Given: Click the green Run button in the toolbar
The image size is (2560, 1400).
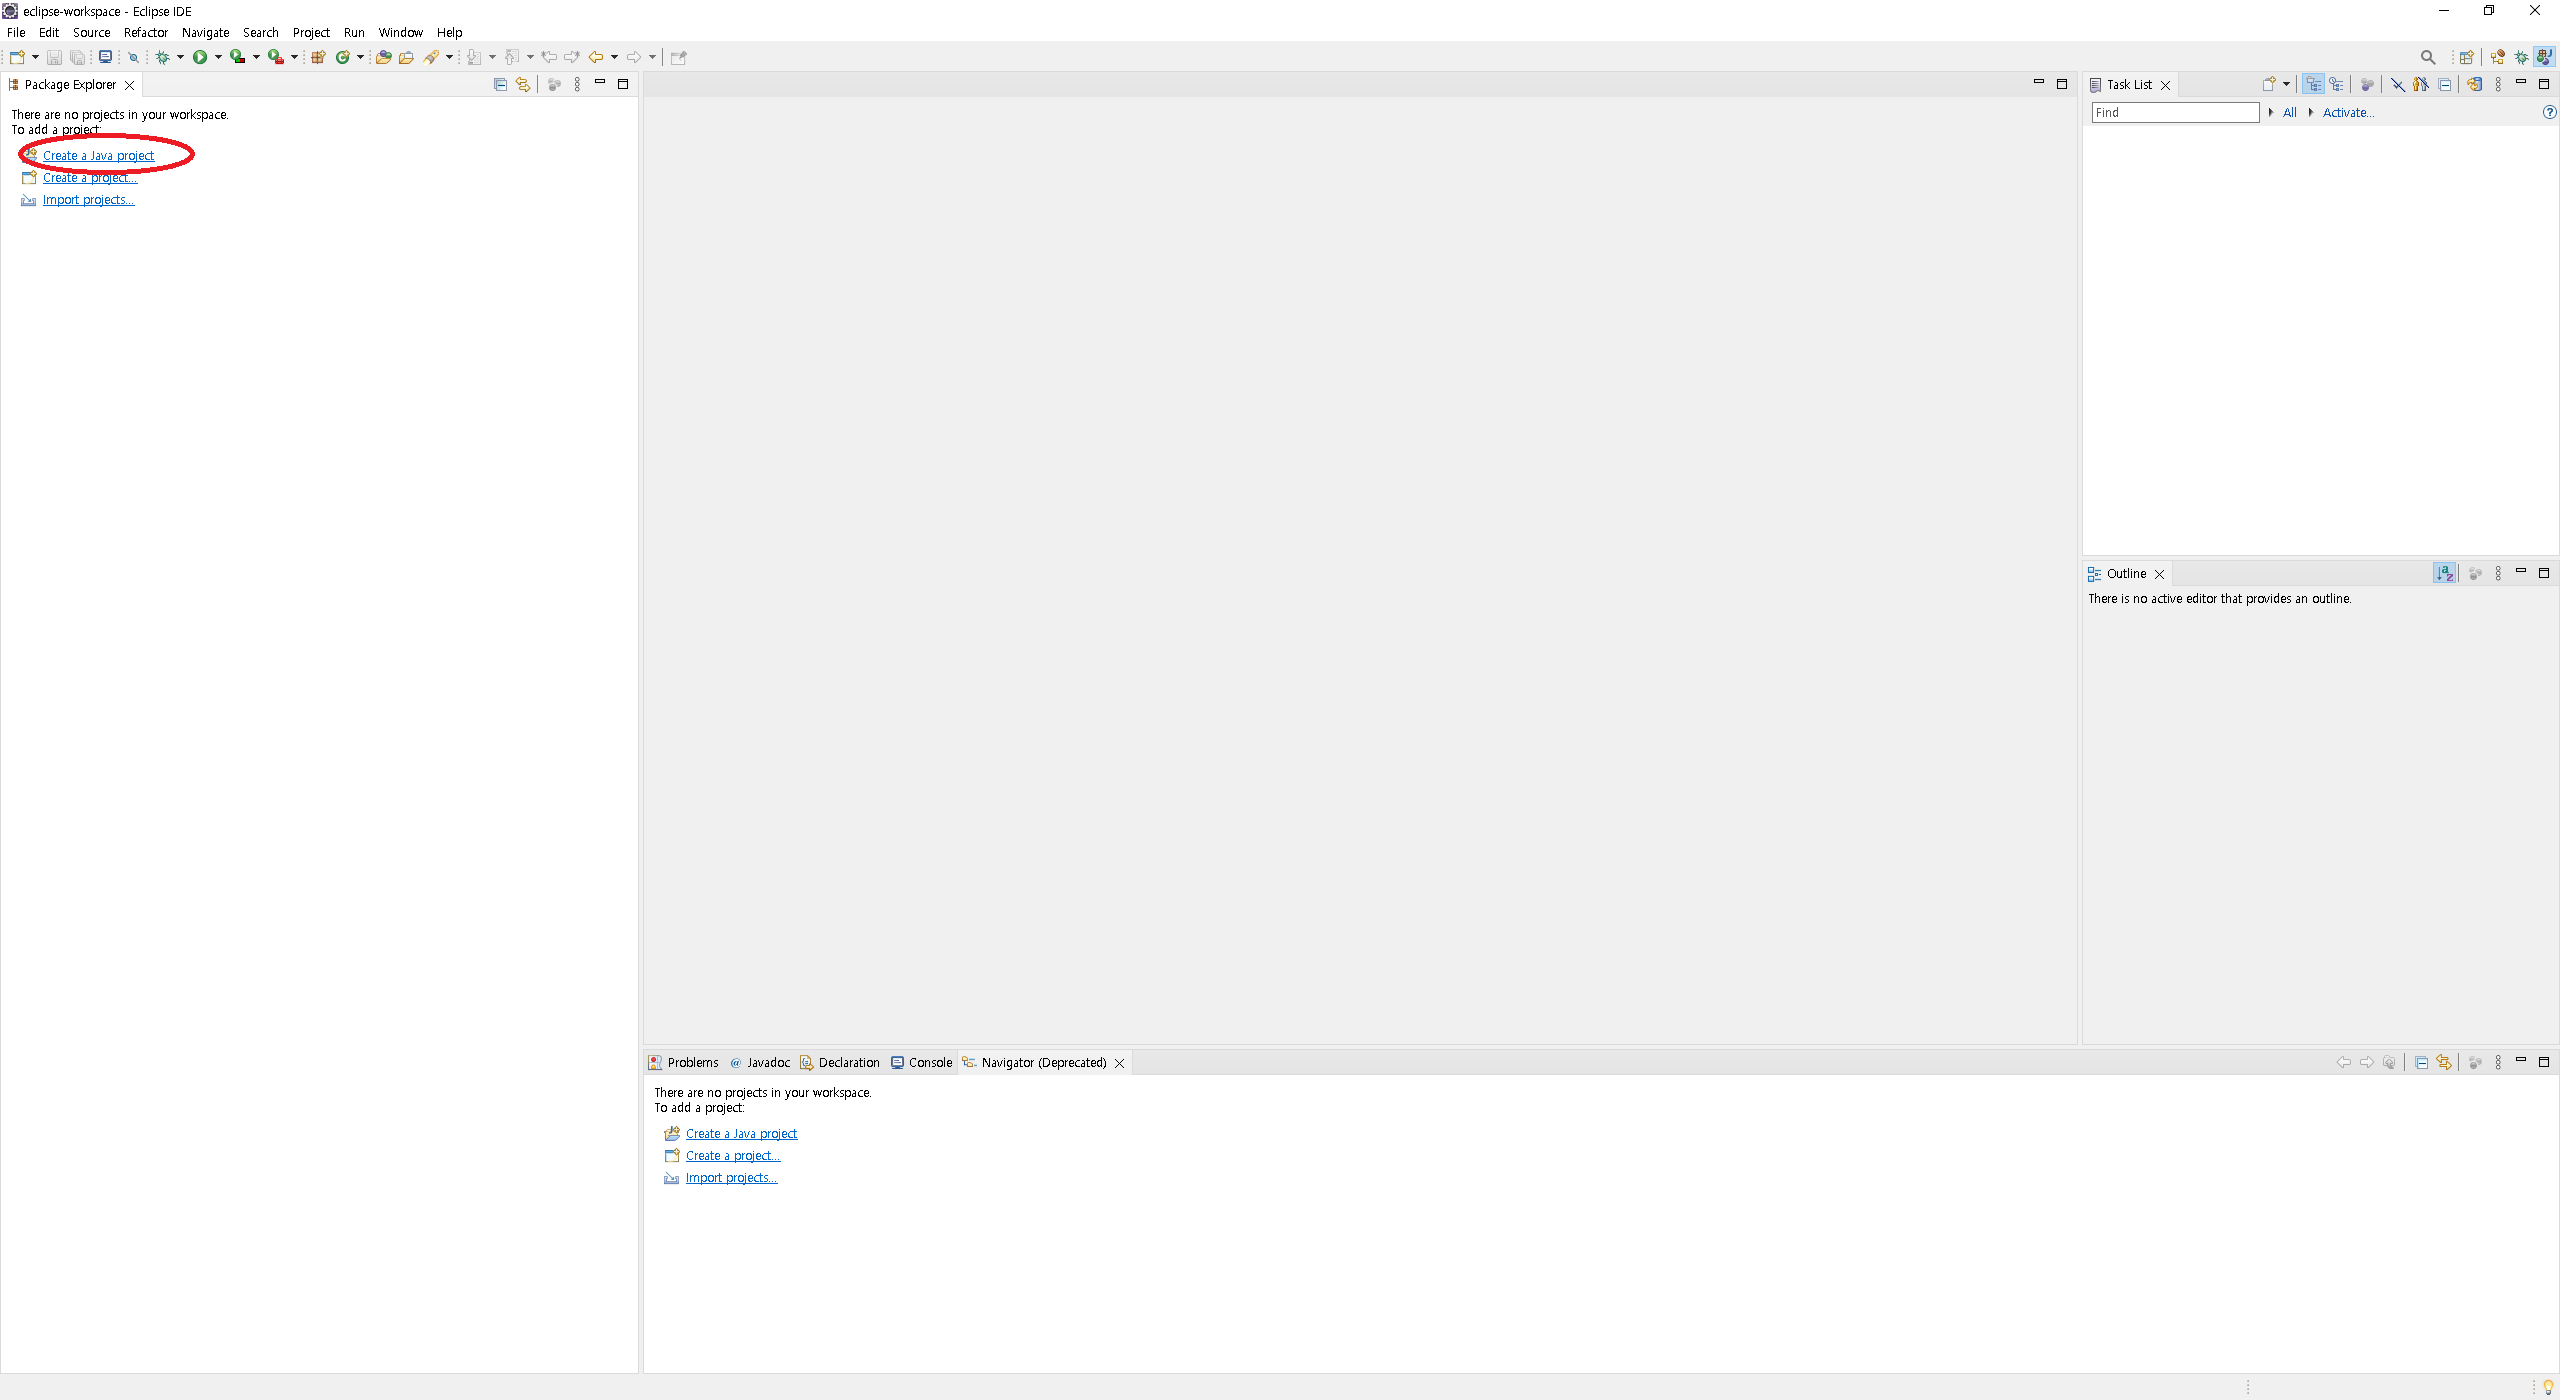Looking at the screenshot, I should [x=200, y=57].
